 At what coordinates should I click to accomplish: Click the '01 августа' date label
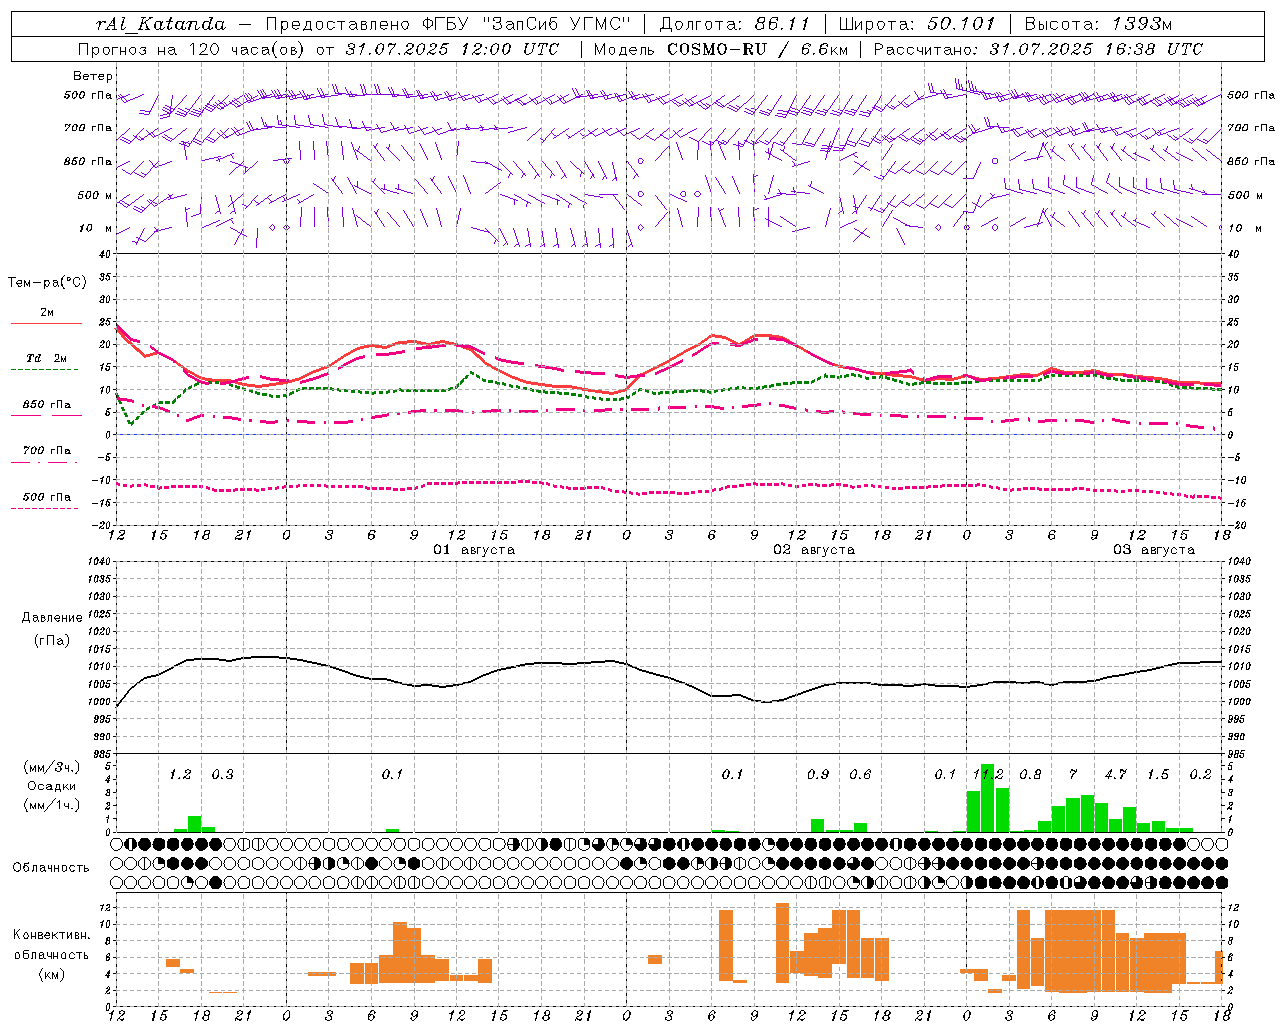(474, 550)
